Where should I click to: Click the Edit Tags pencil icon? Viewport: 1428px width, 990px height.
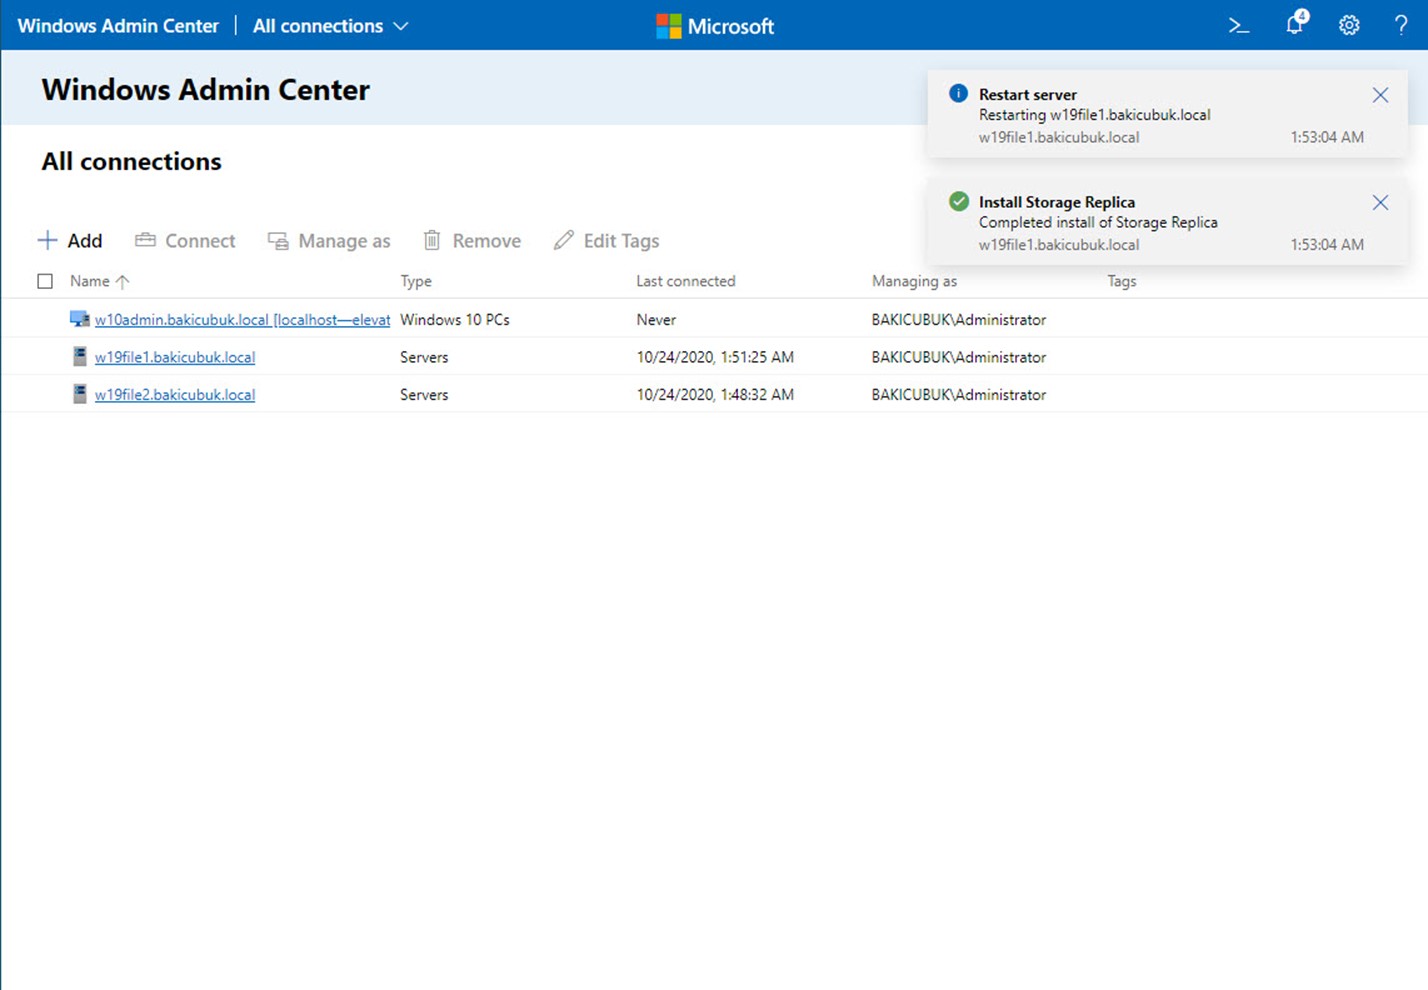pyautogui.click(x=564, y=240)
